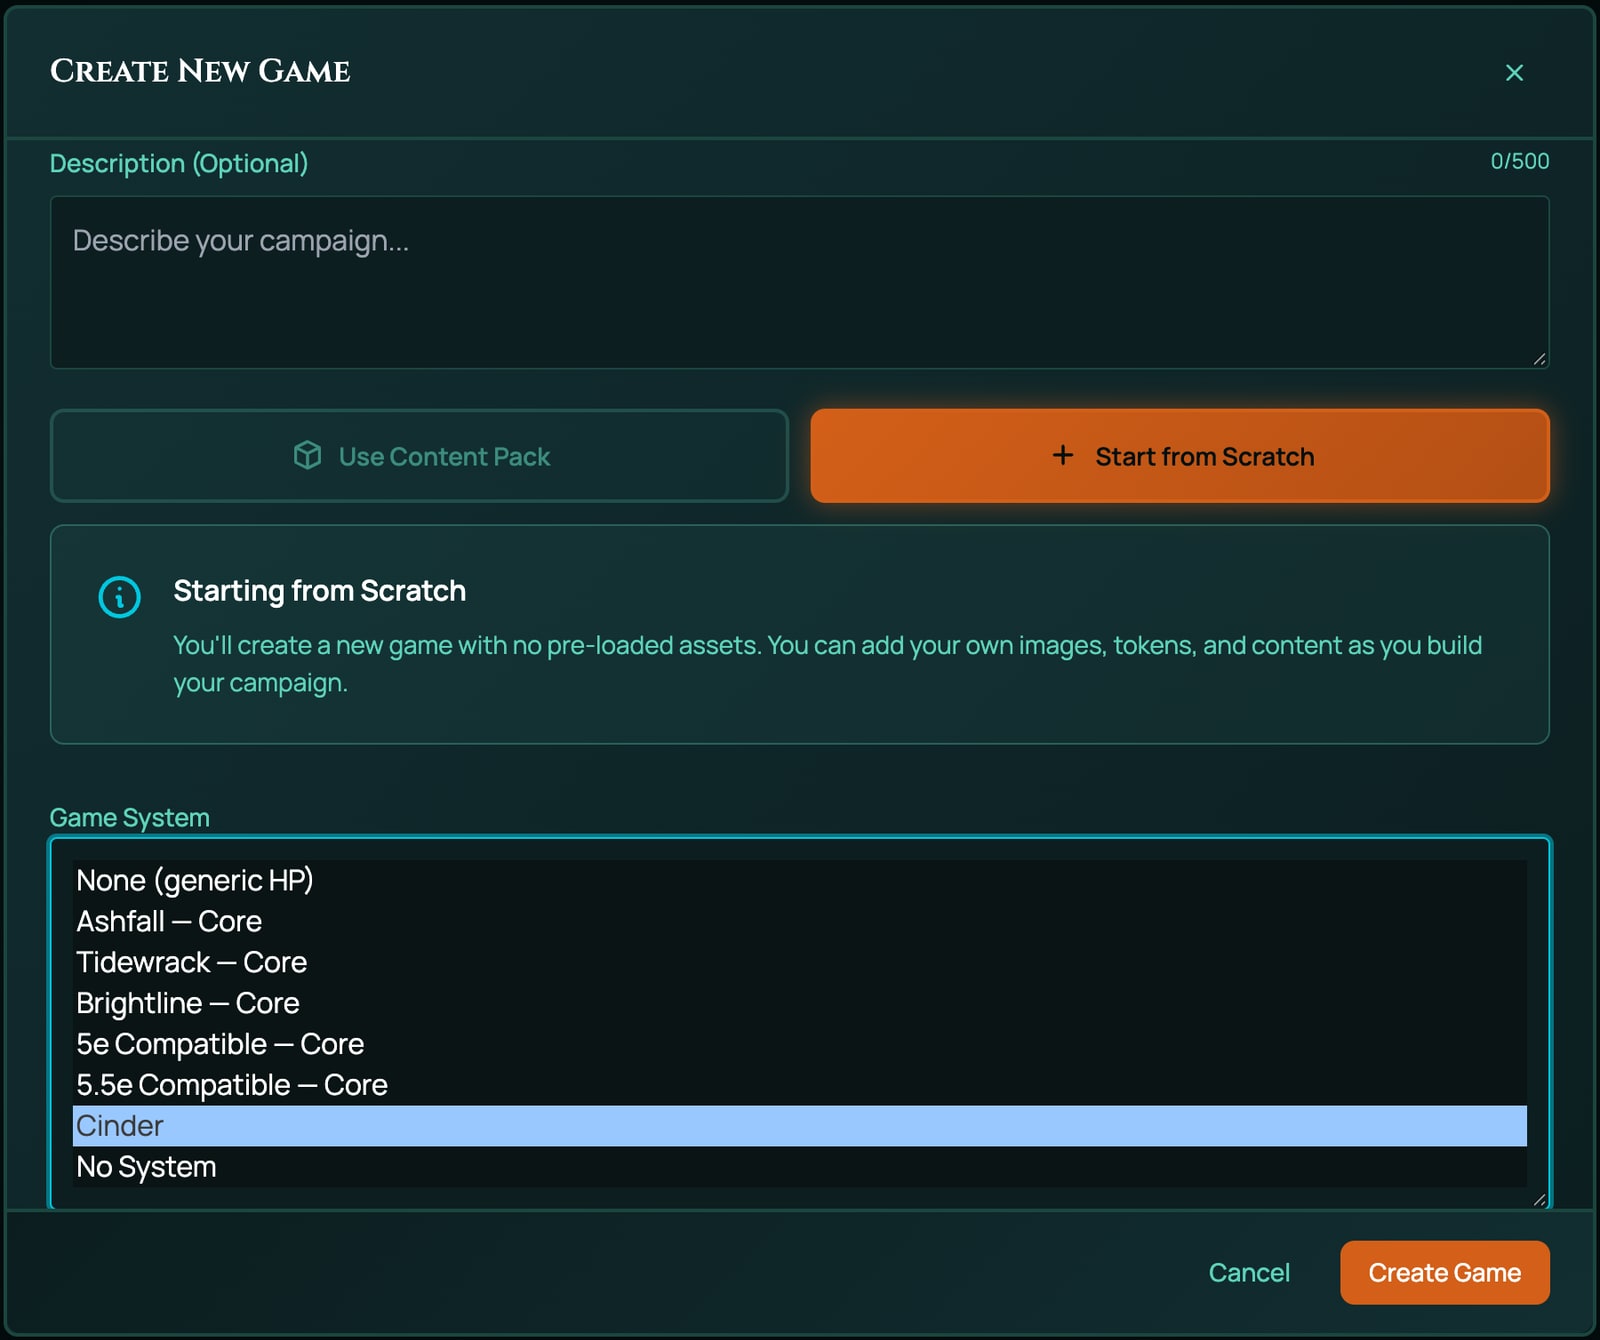Select Brightline — Core game system

799,1003
